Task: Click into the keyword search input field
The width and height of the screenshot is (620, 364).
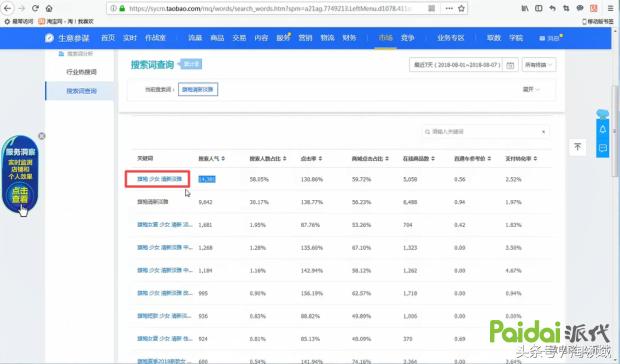Action: click(x=486, y=132)
